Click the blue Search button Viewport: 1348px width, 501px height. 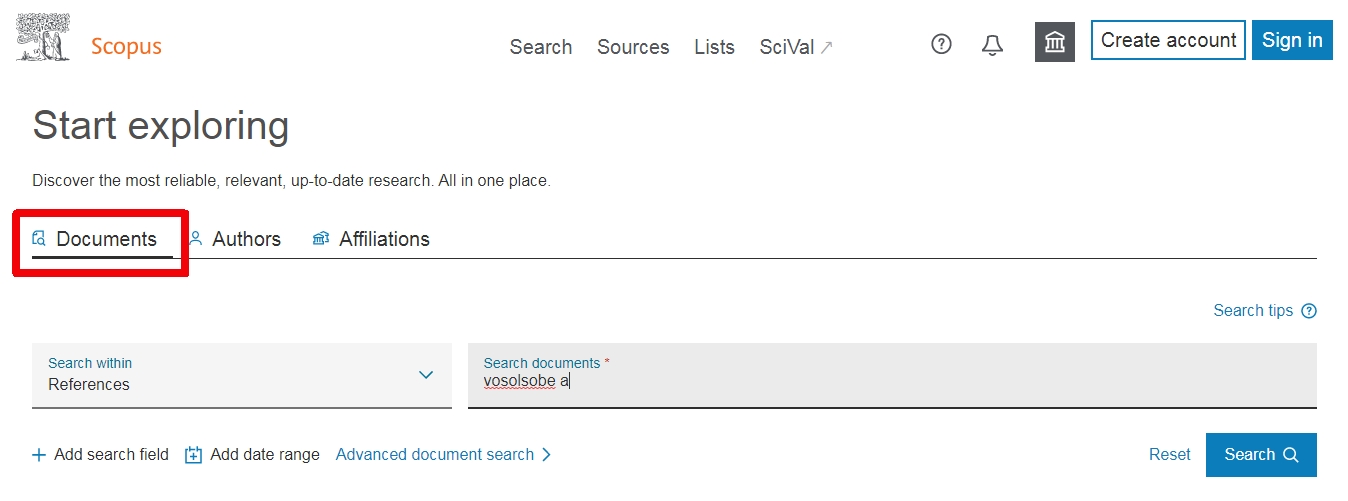1261,455
